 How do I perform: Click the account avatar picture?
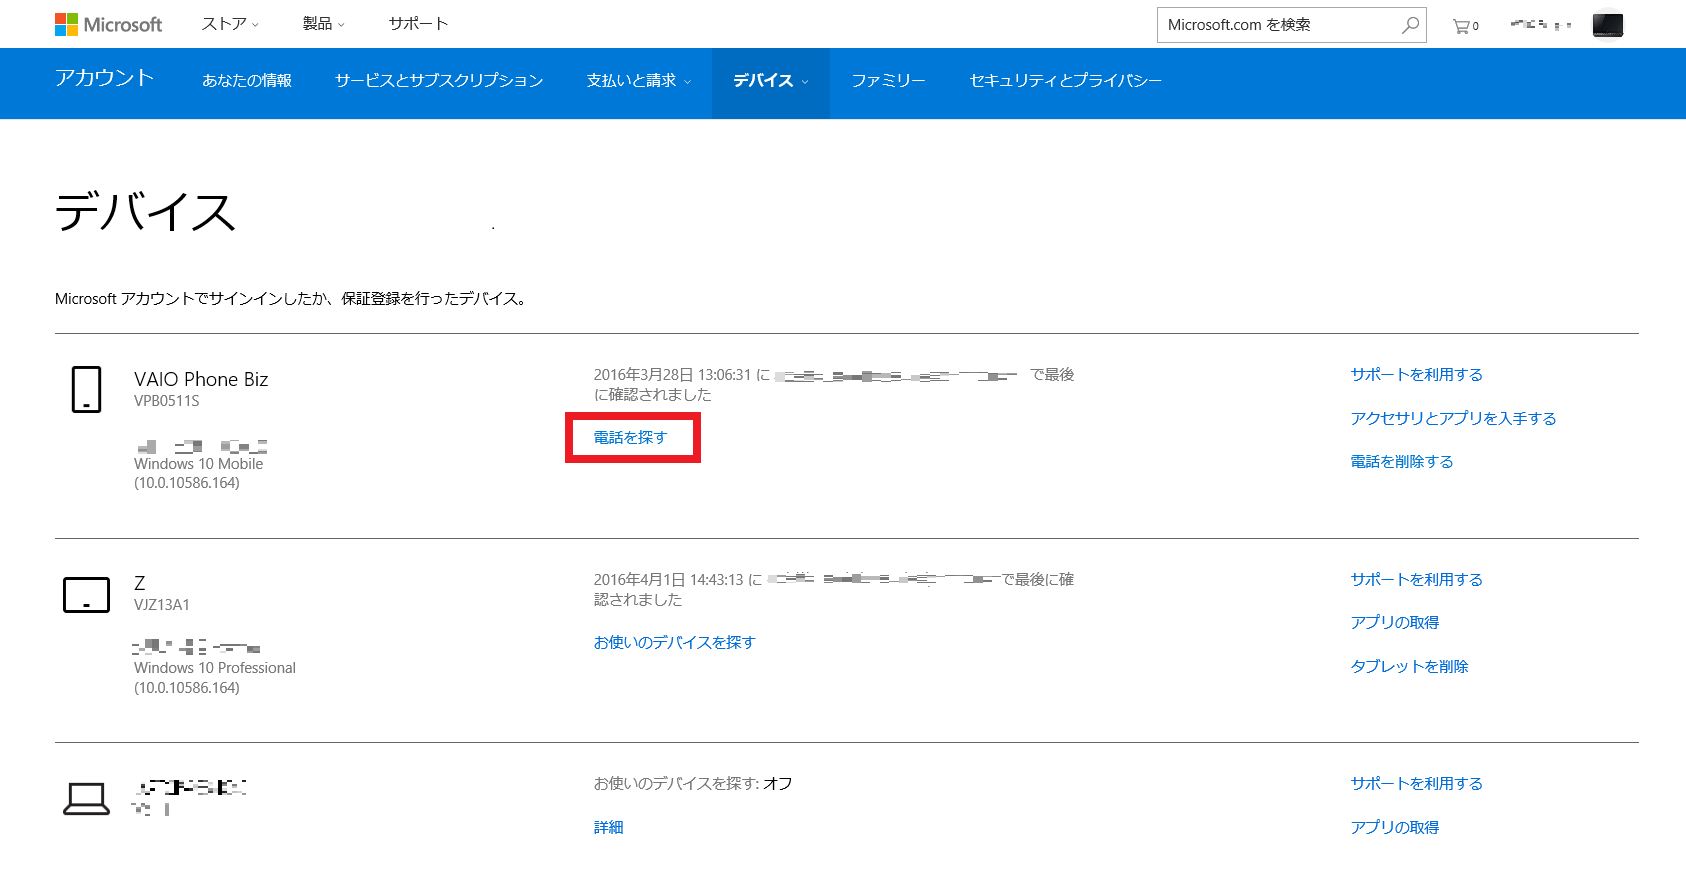(1608, 24)
